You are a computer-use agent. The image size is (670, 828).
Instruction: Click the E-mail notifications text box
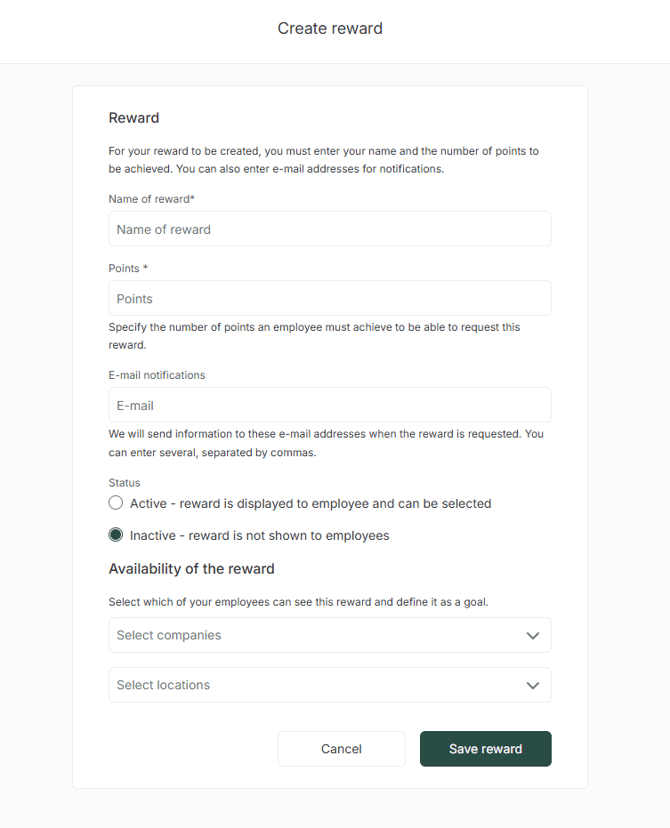coord(329,405)
